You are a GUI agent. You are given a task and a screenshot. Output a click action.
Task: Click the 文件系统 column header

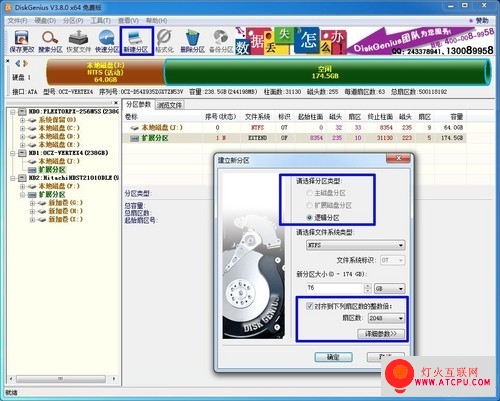pos(257,117)
